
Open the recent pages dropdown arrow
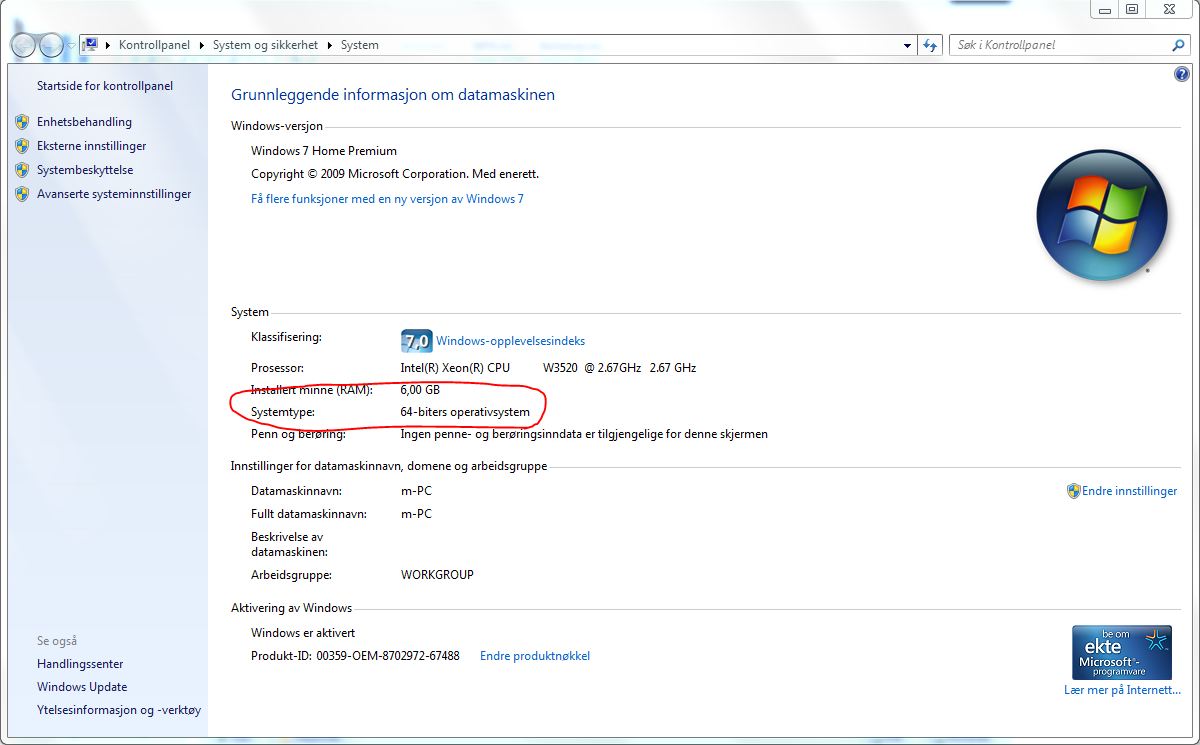click(x=70, y=46)
